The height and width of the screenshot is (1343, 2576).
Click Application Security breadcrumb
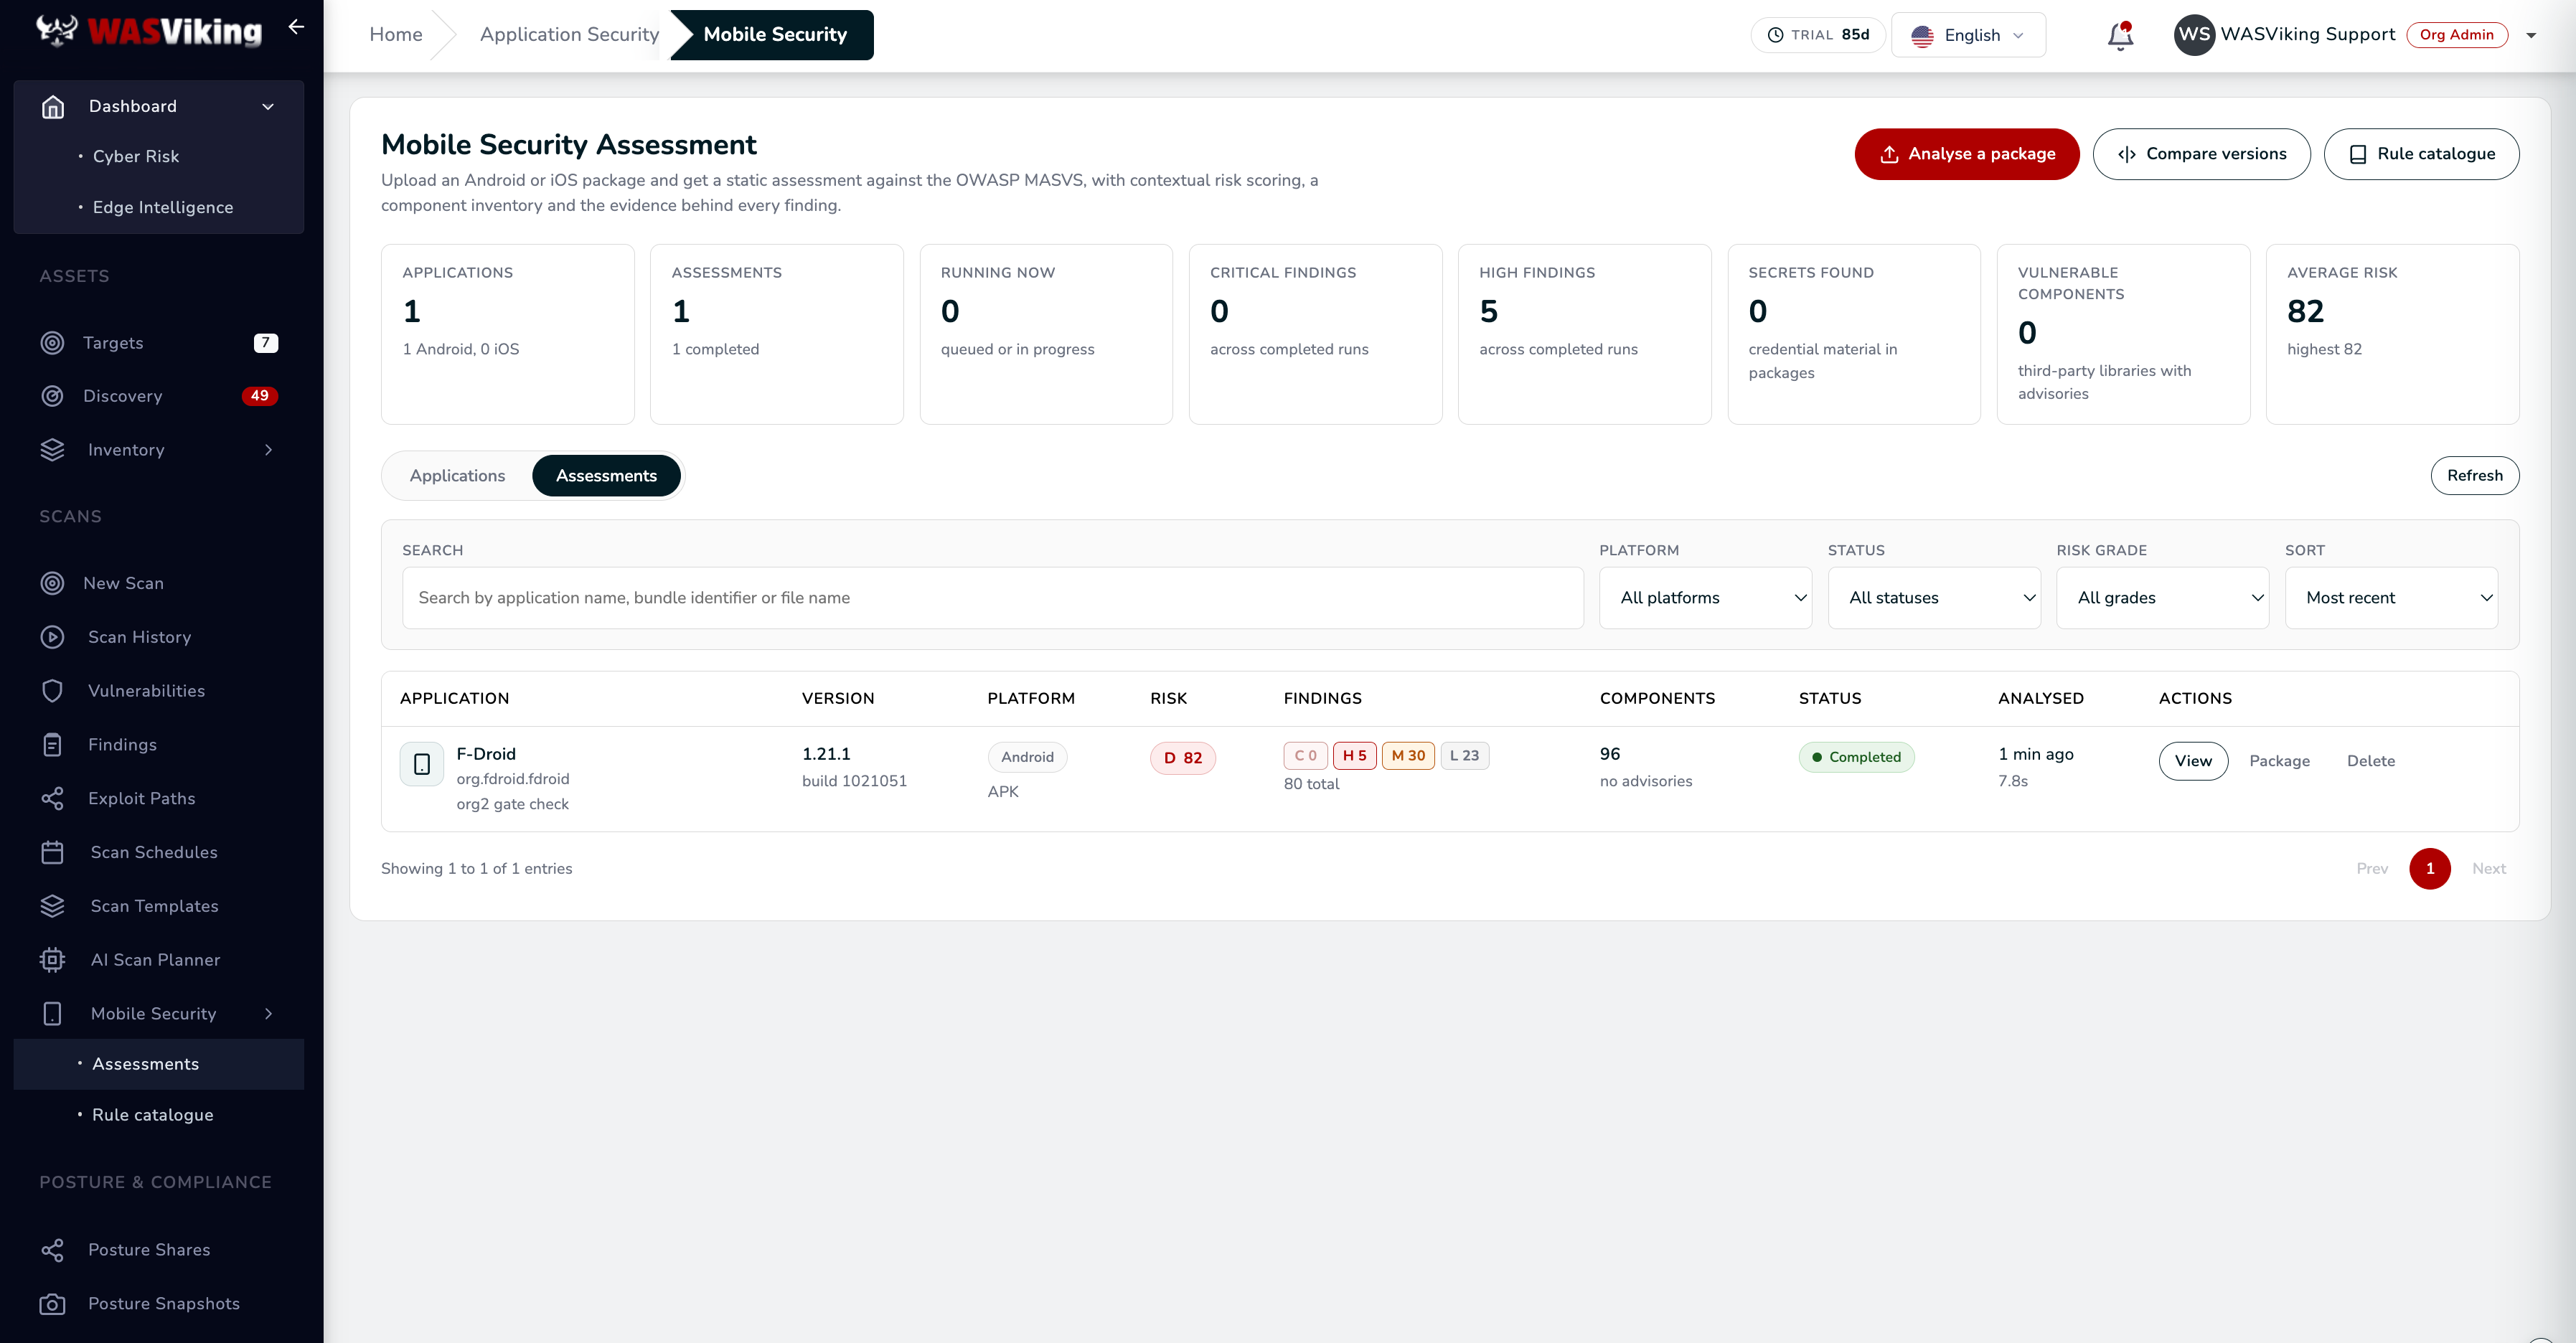coord(569,35)
